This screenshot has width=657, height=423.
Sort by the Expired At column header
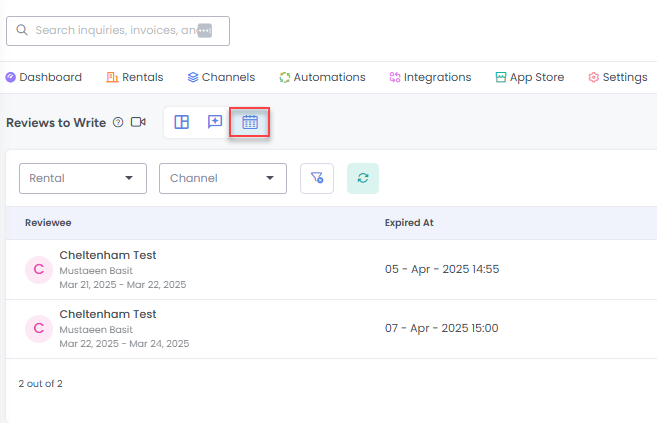click(408, 223)
